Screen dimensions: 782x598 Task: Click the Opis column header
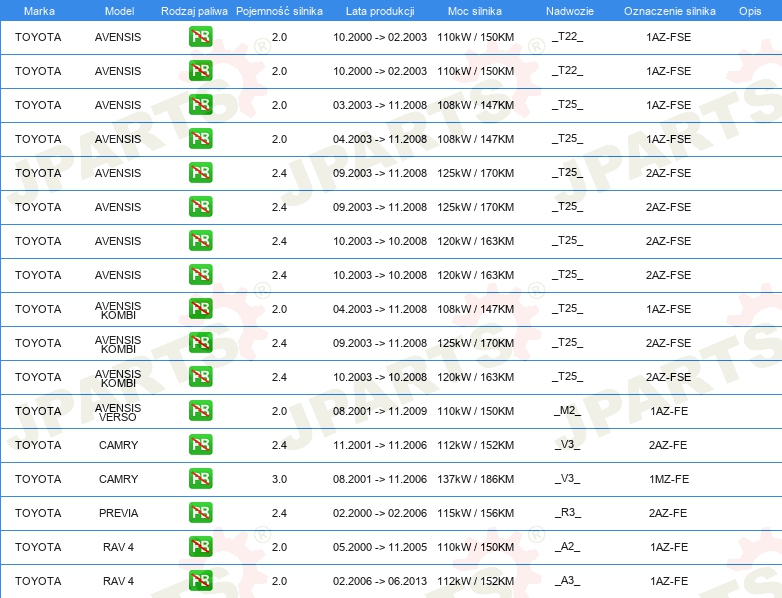coord(750,11)
